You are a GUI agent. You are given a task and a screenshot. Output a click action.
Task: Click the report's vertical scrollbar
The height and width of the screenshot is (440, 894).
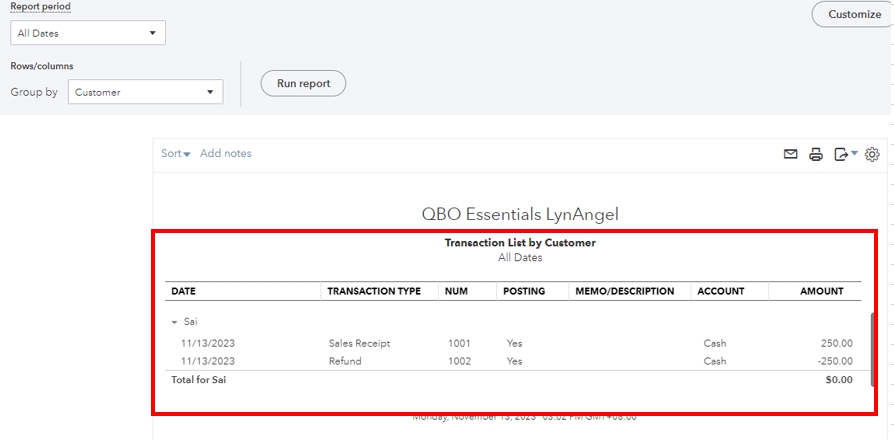pyautogui.click(x=875, y=349)
